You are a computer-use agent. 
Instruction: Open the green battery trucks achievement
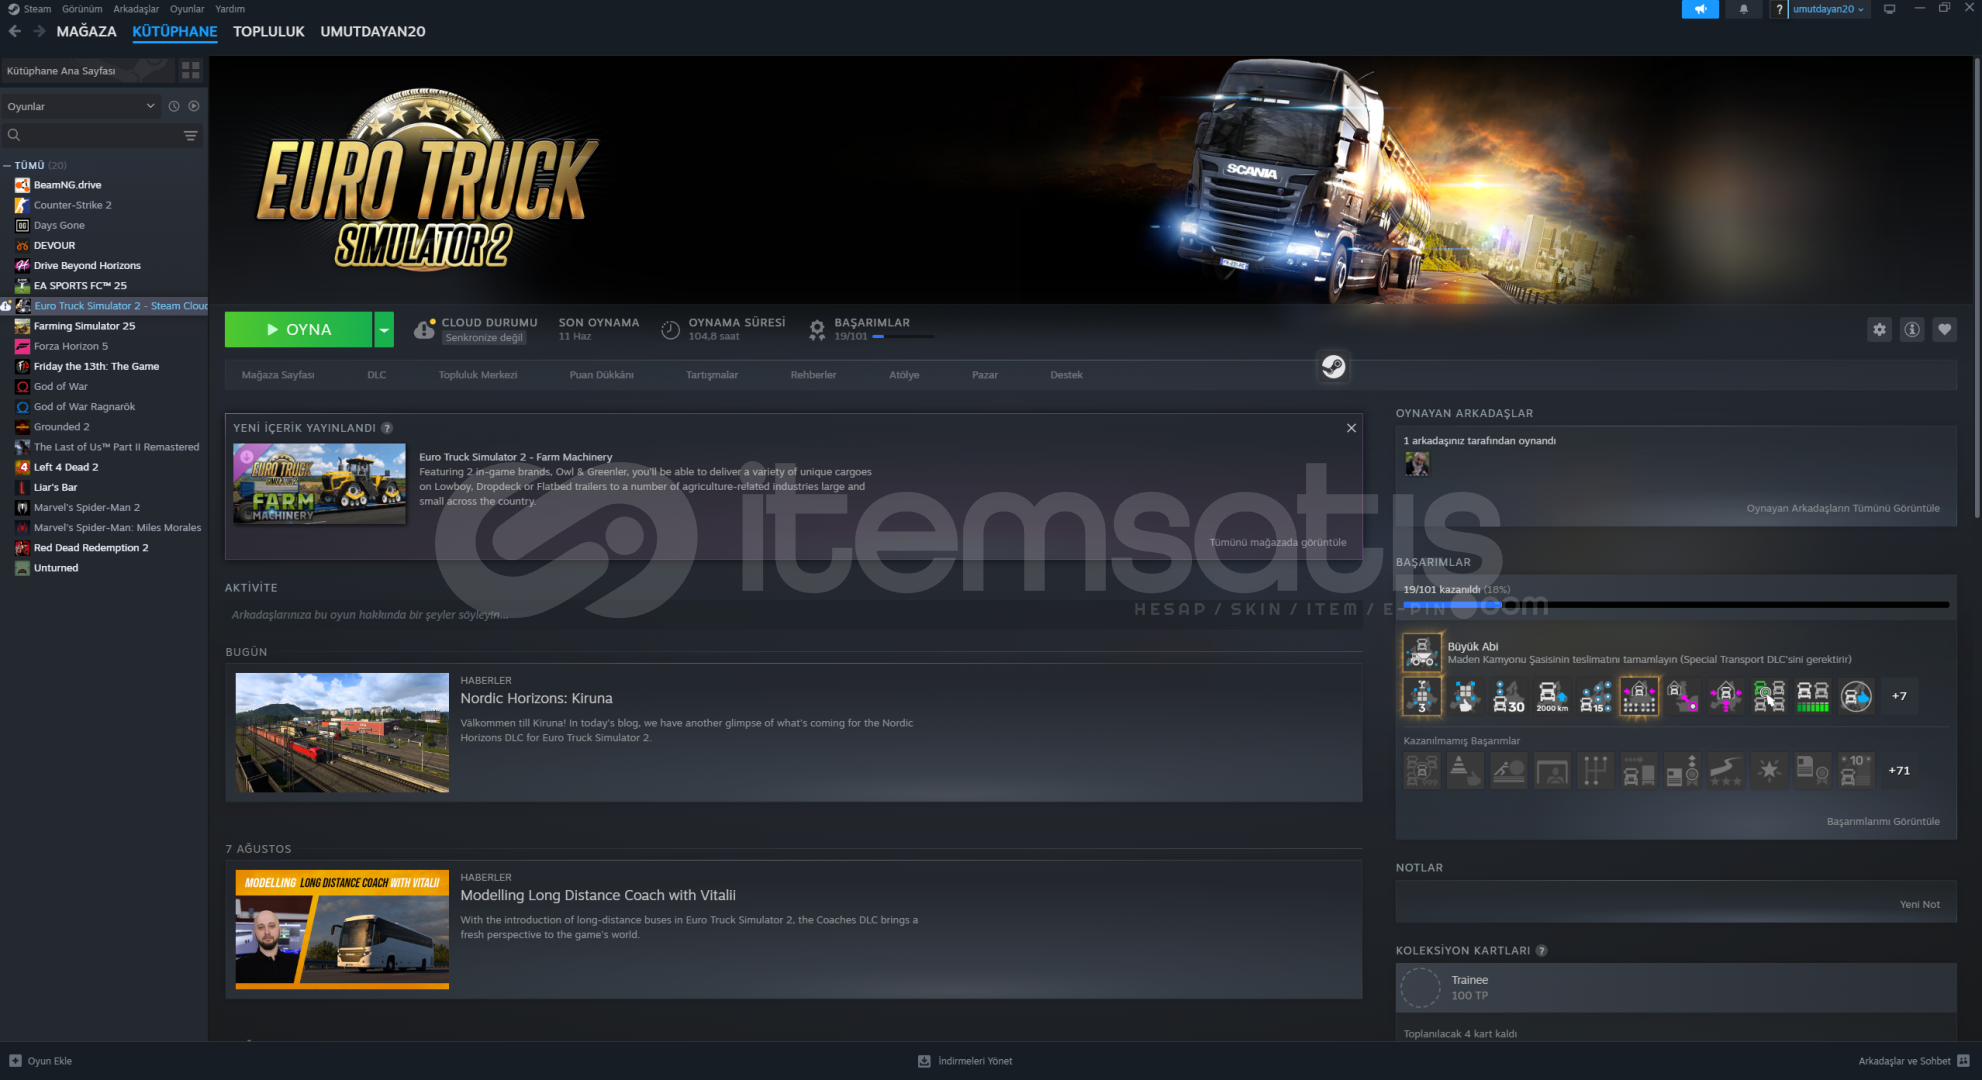click(x=1812, y=696)
